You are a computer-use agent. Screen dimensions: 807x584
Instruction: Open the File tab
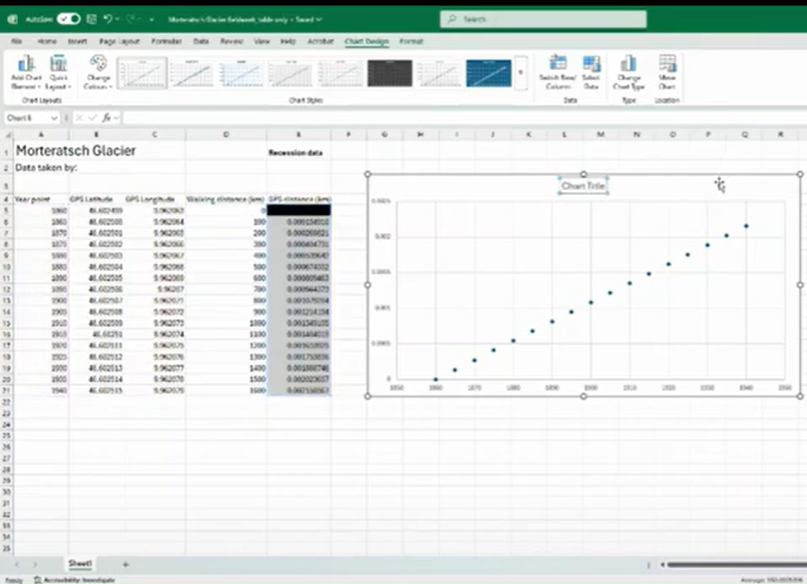coord(16,41)
